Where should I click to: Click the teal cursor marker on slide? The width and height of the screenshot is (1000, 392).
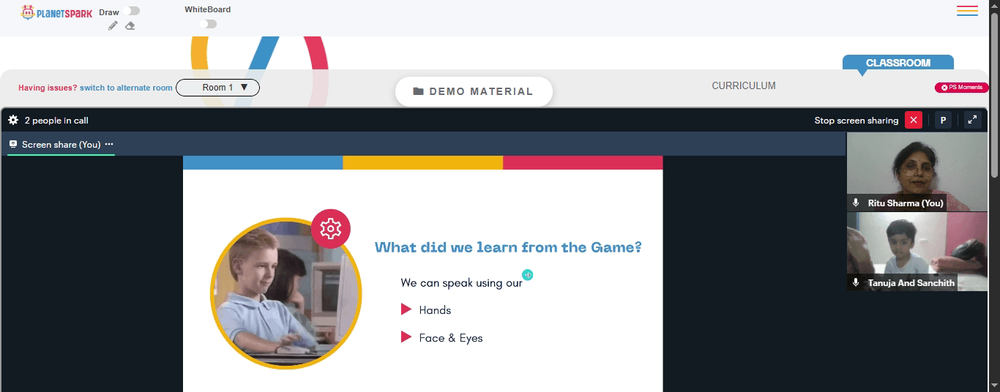coord(527,275)
